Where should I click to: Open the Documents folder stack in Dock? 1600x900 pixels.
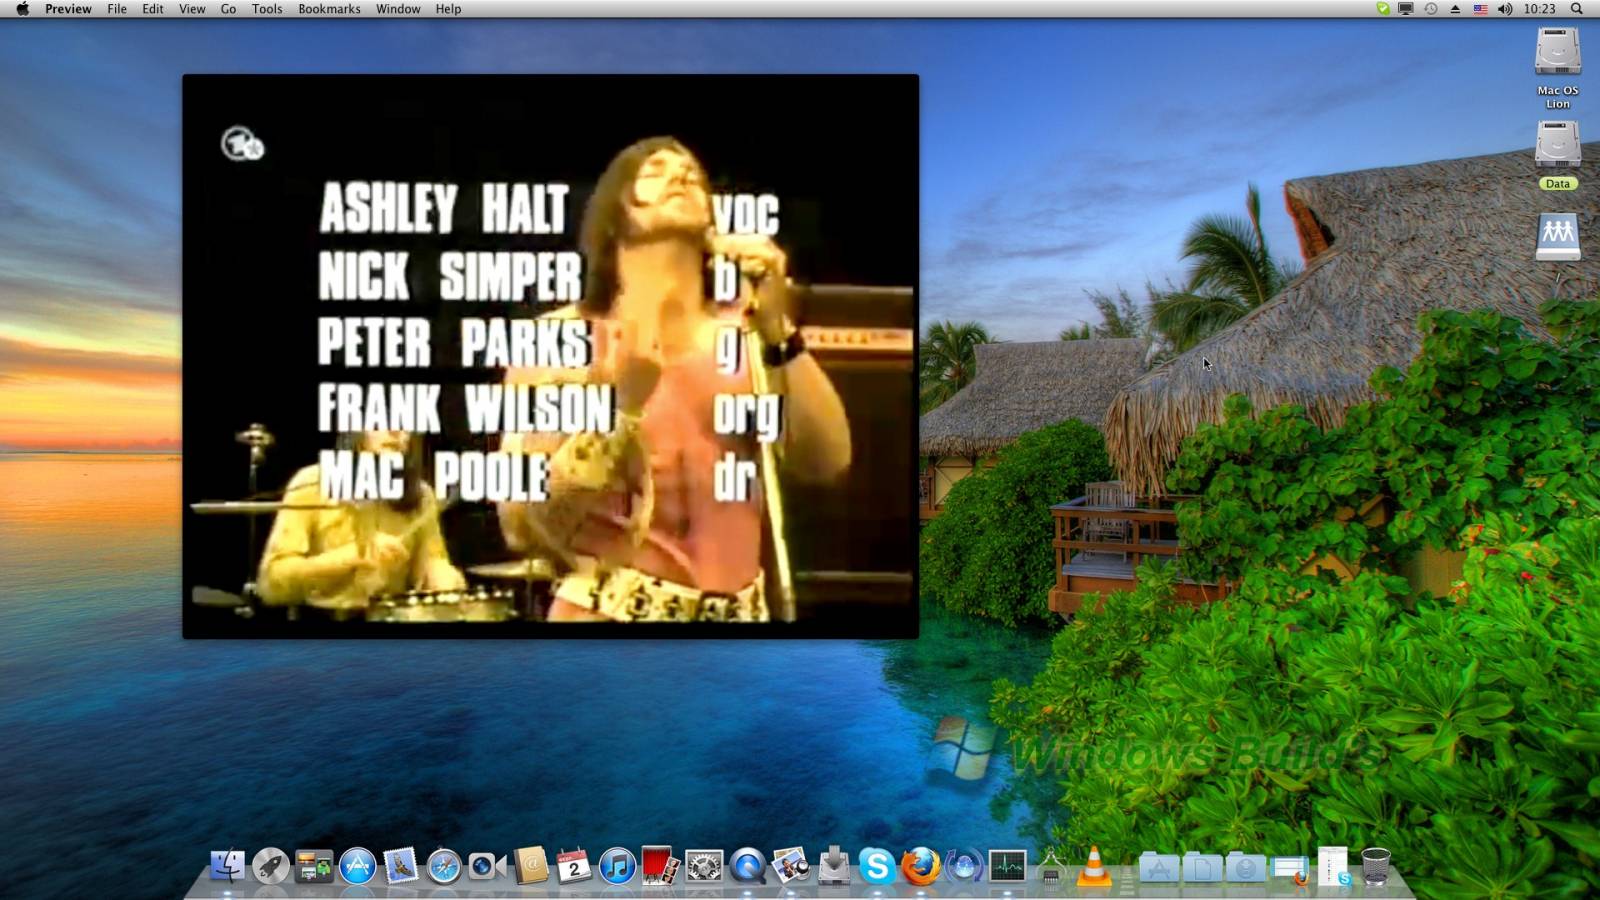[1202, 868]
